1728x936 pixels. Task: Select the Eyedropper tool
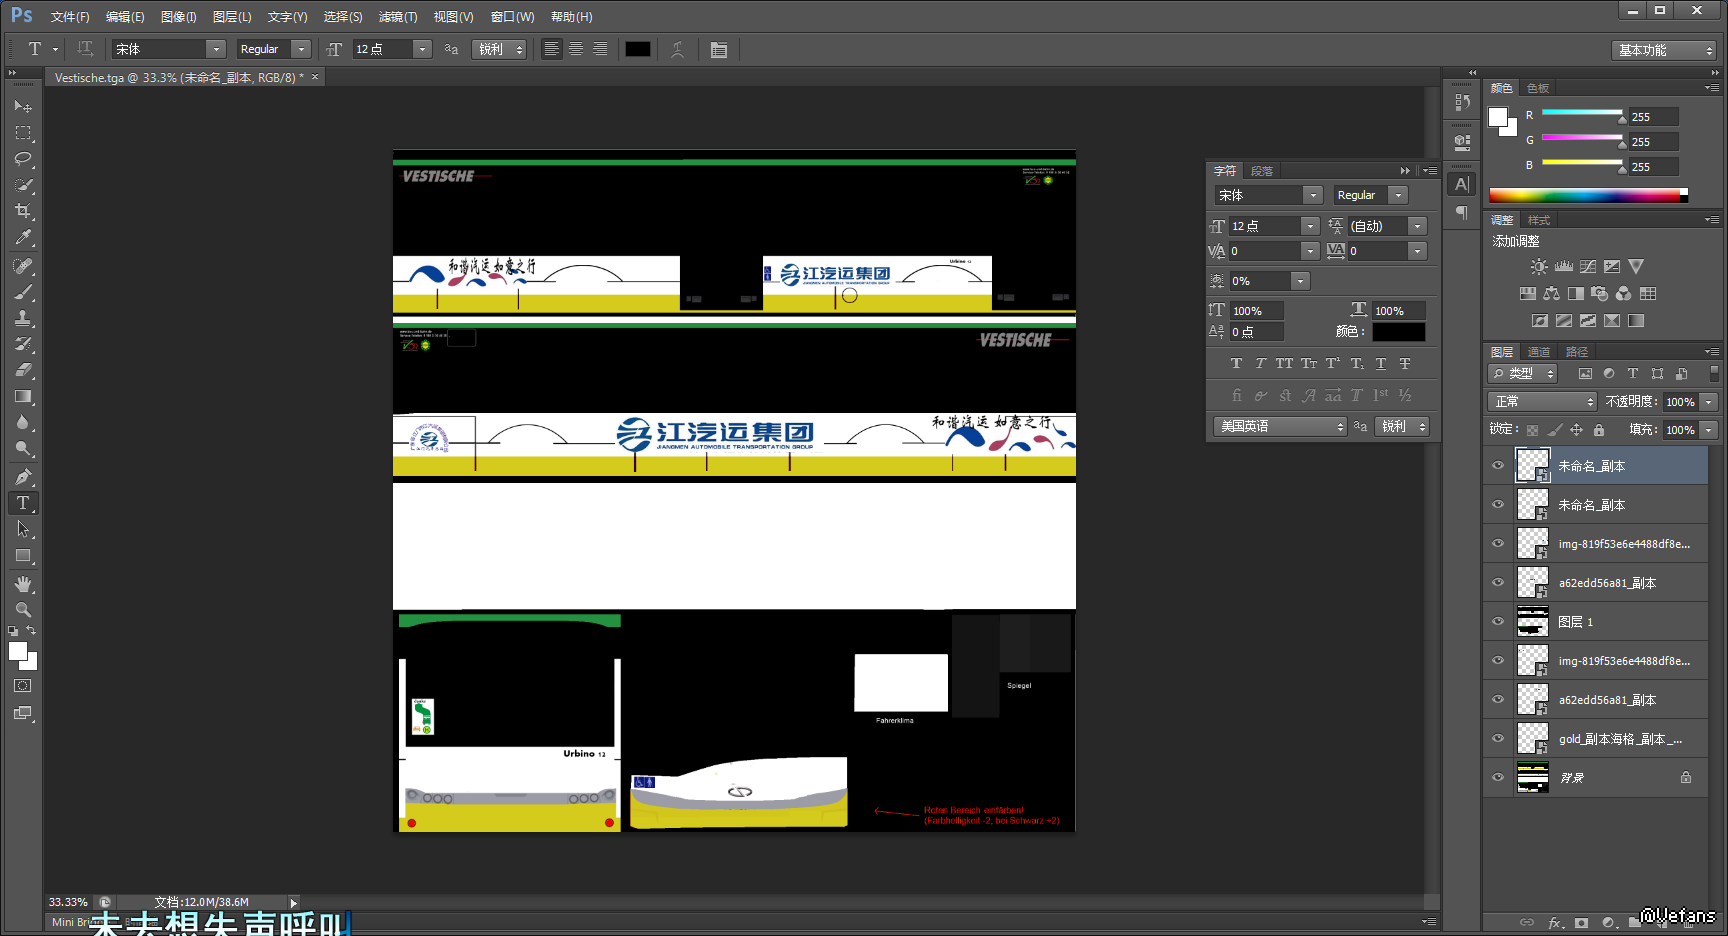tap(23, 238)
